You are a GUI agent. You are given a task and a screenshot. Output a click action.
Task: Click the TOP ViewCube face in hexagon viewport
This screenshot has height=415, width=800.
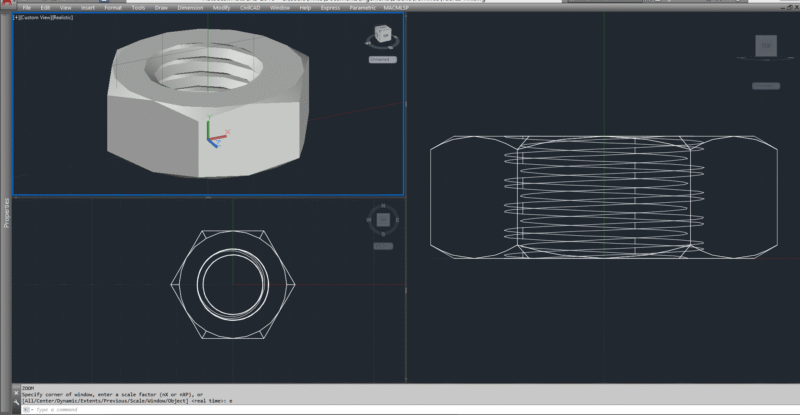[x=383, y=220]
